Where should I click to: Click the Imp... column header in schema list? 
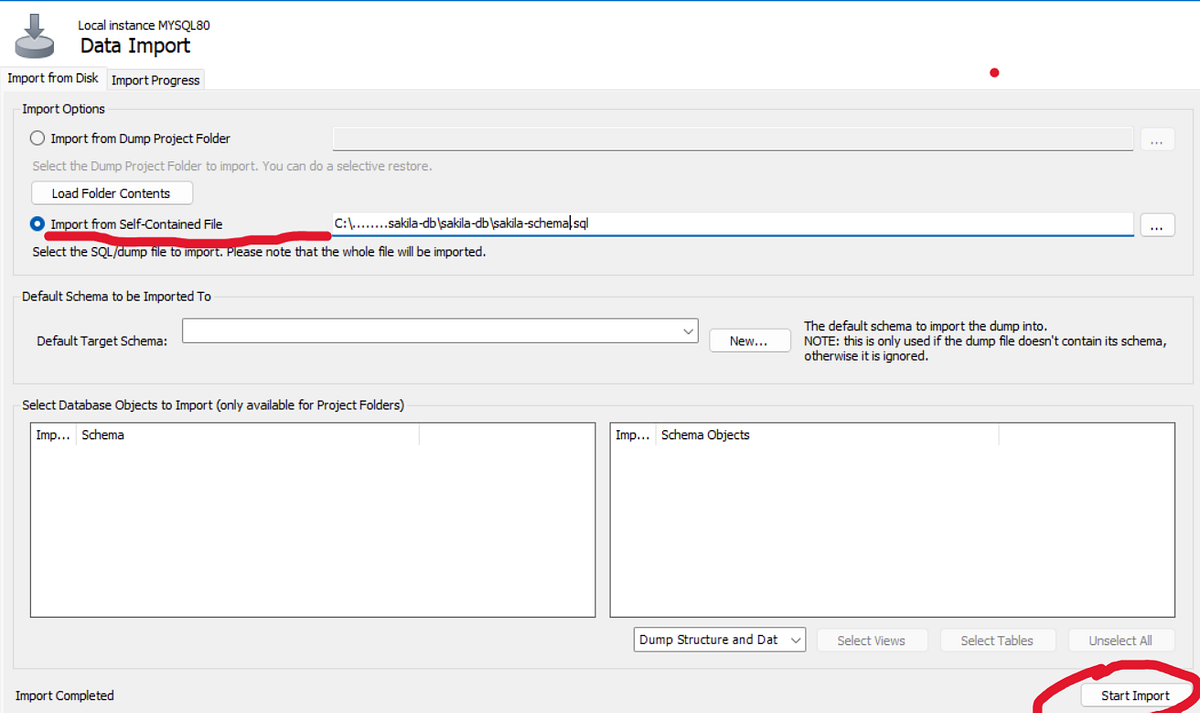click(x=54, y=435)
